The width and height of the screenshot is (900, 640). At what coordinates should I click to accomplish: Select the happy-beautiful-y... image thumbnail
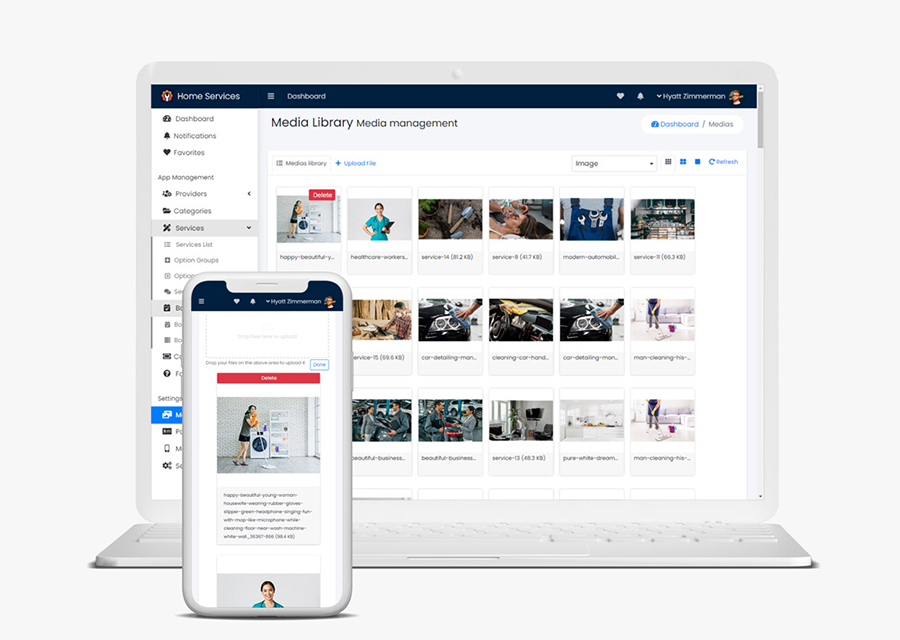308,219
